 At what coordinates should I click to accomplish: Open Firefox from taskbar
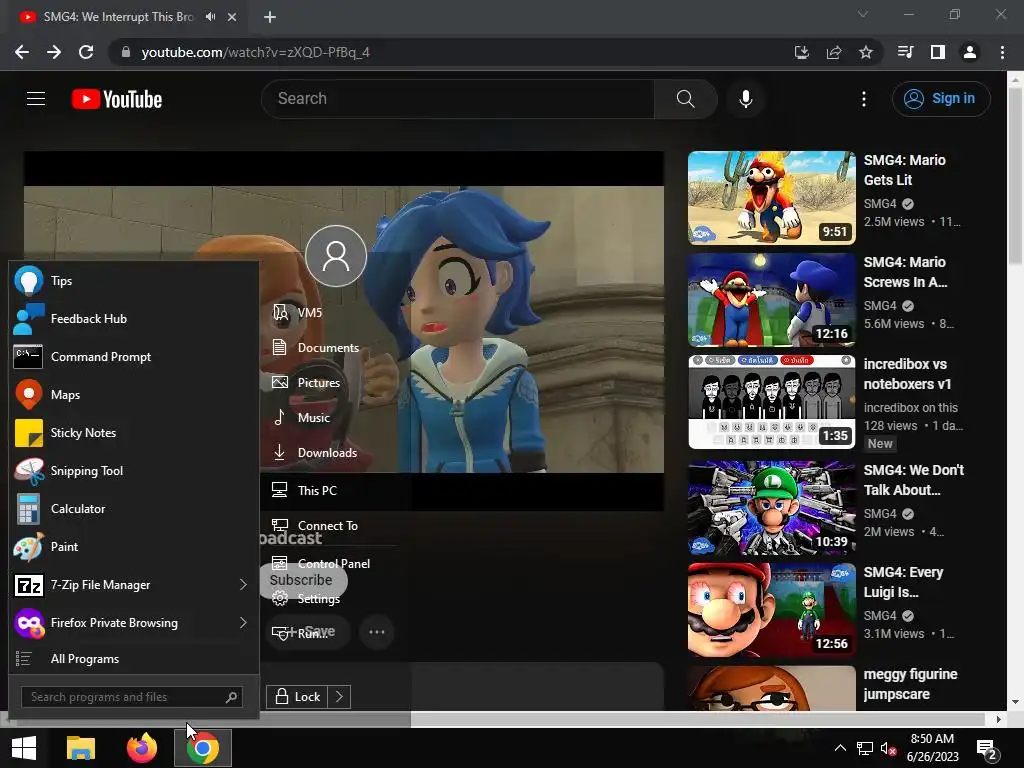[x=142, y=748]
